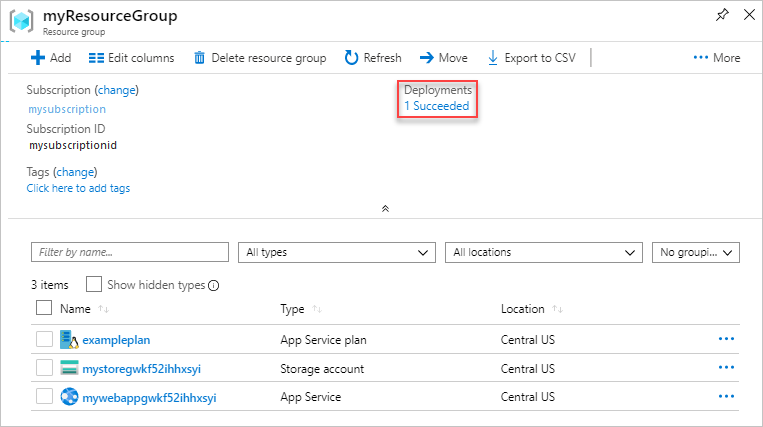Click the Add plus icon
Screen dimensions: 763x427
(38, 58)
